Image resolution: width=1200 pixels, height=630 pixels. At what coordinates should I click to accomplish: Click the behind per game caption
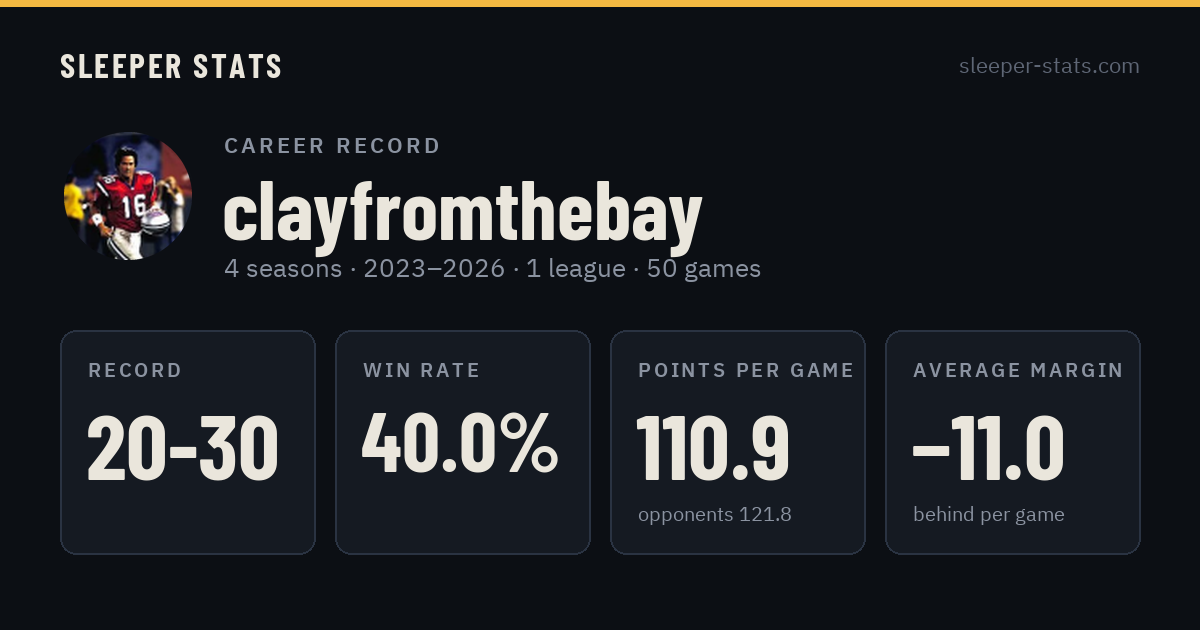(989, 515)
